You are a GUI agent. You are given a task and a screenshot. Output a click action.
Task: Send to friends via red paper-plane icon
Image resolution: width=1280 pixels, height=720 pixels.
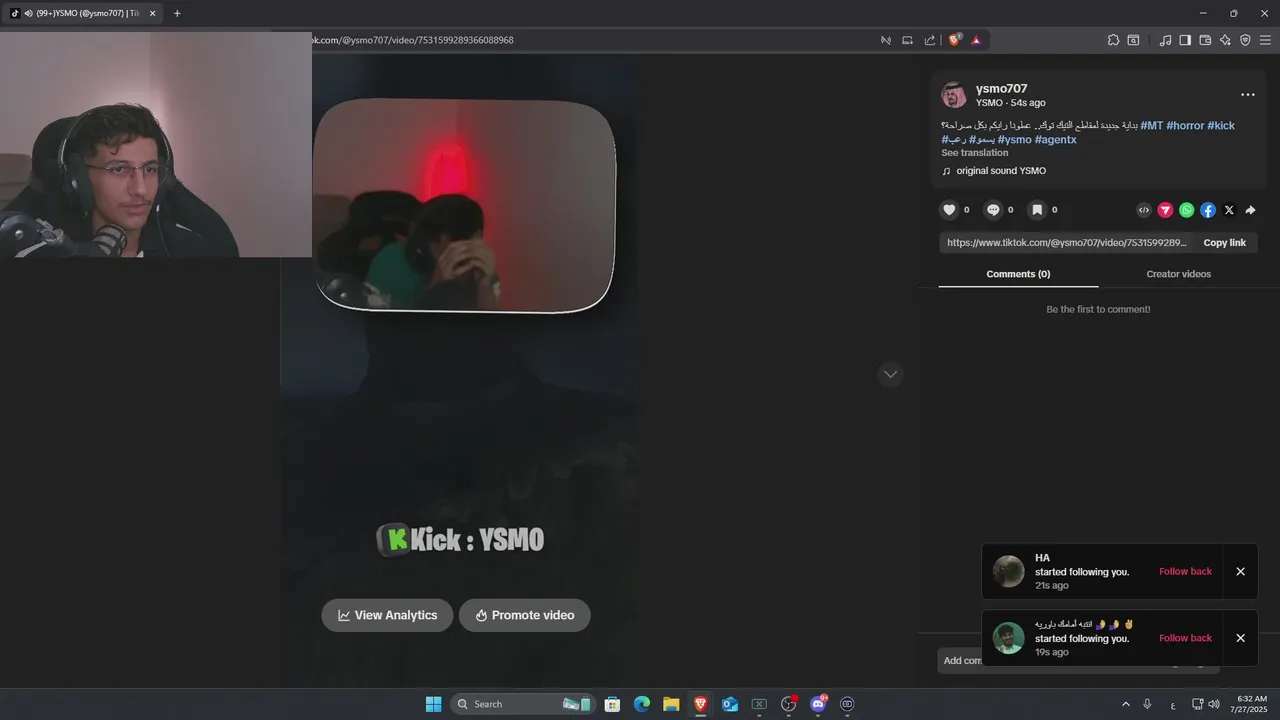pos(1165,210)
